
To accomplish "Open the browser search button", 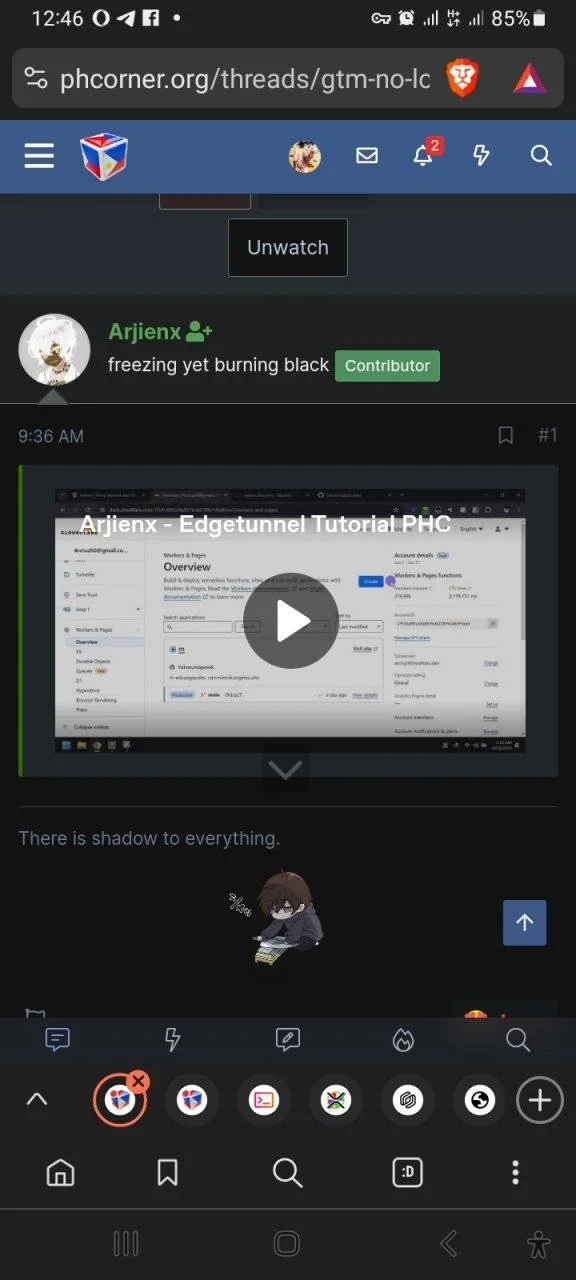I will point(287,1173).
